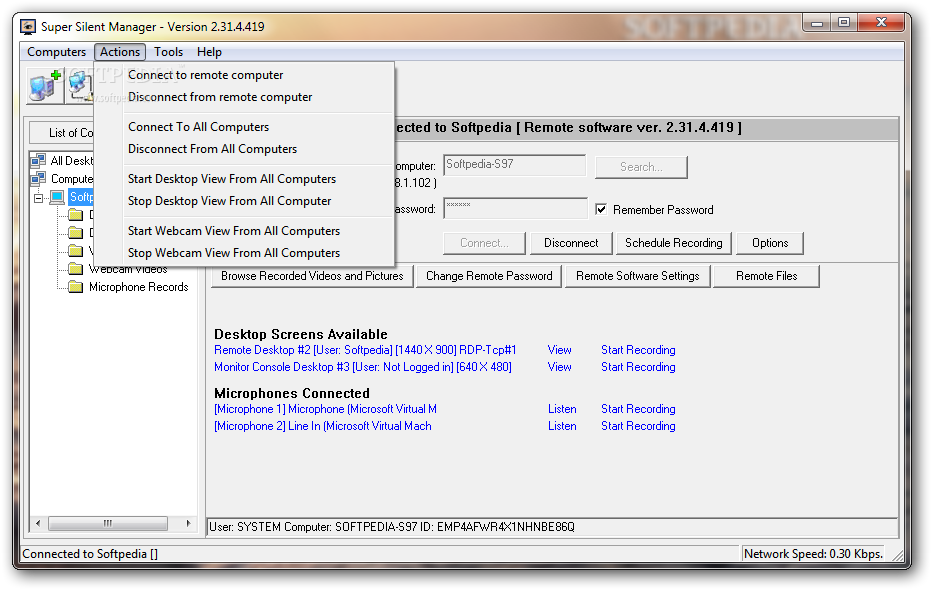Click Network Speed status bar entry
This screenshot has height=590, width=932.
coord(813,554)
